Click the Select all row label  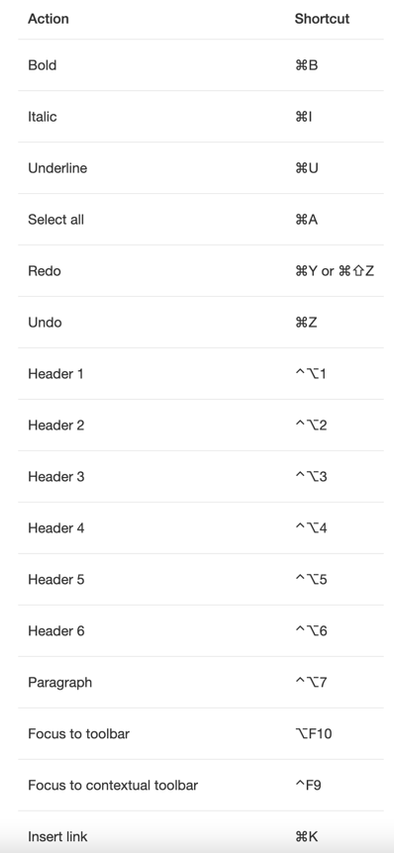(x=56, y=219)
